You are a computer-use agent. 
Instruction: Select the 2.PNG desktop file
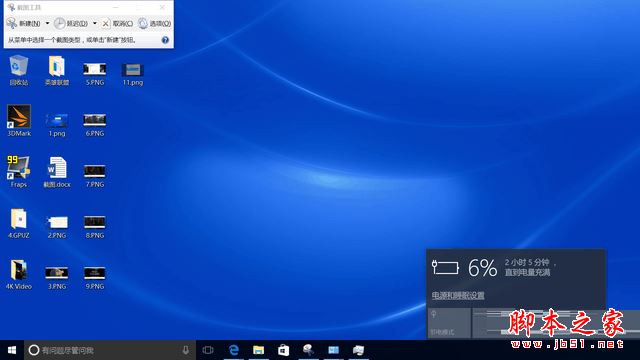coord(57,227)
